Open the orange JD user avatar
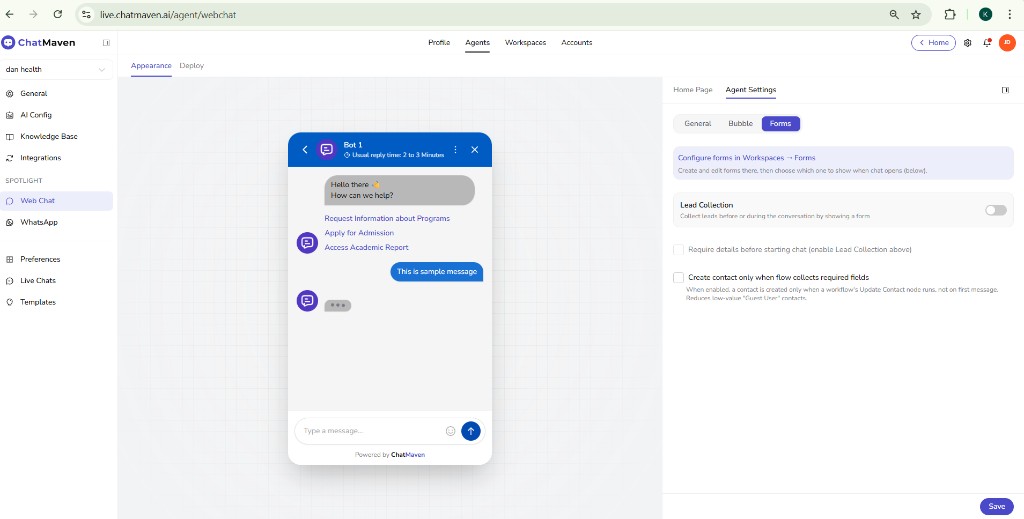1024x519 pixels. click(1007, 42)
